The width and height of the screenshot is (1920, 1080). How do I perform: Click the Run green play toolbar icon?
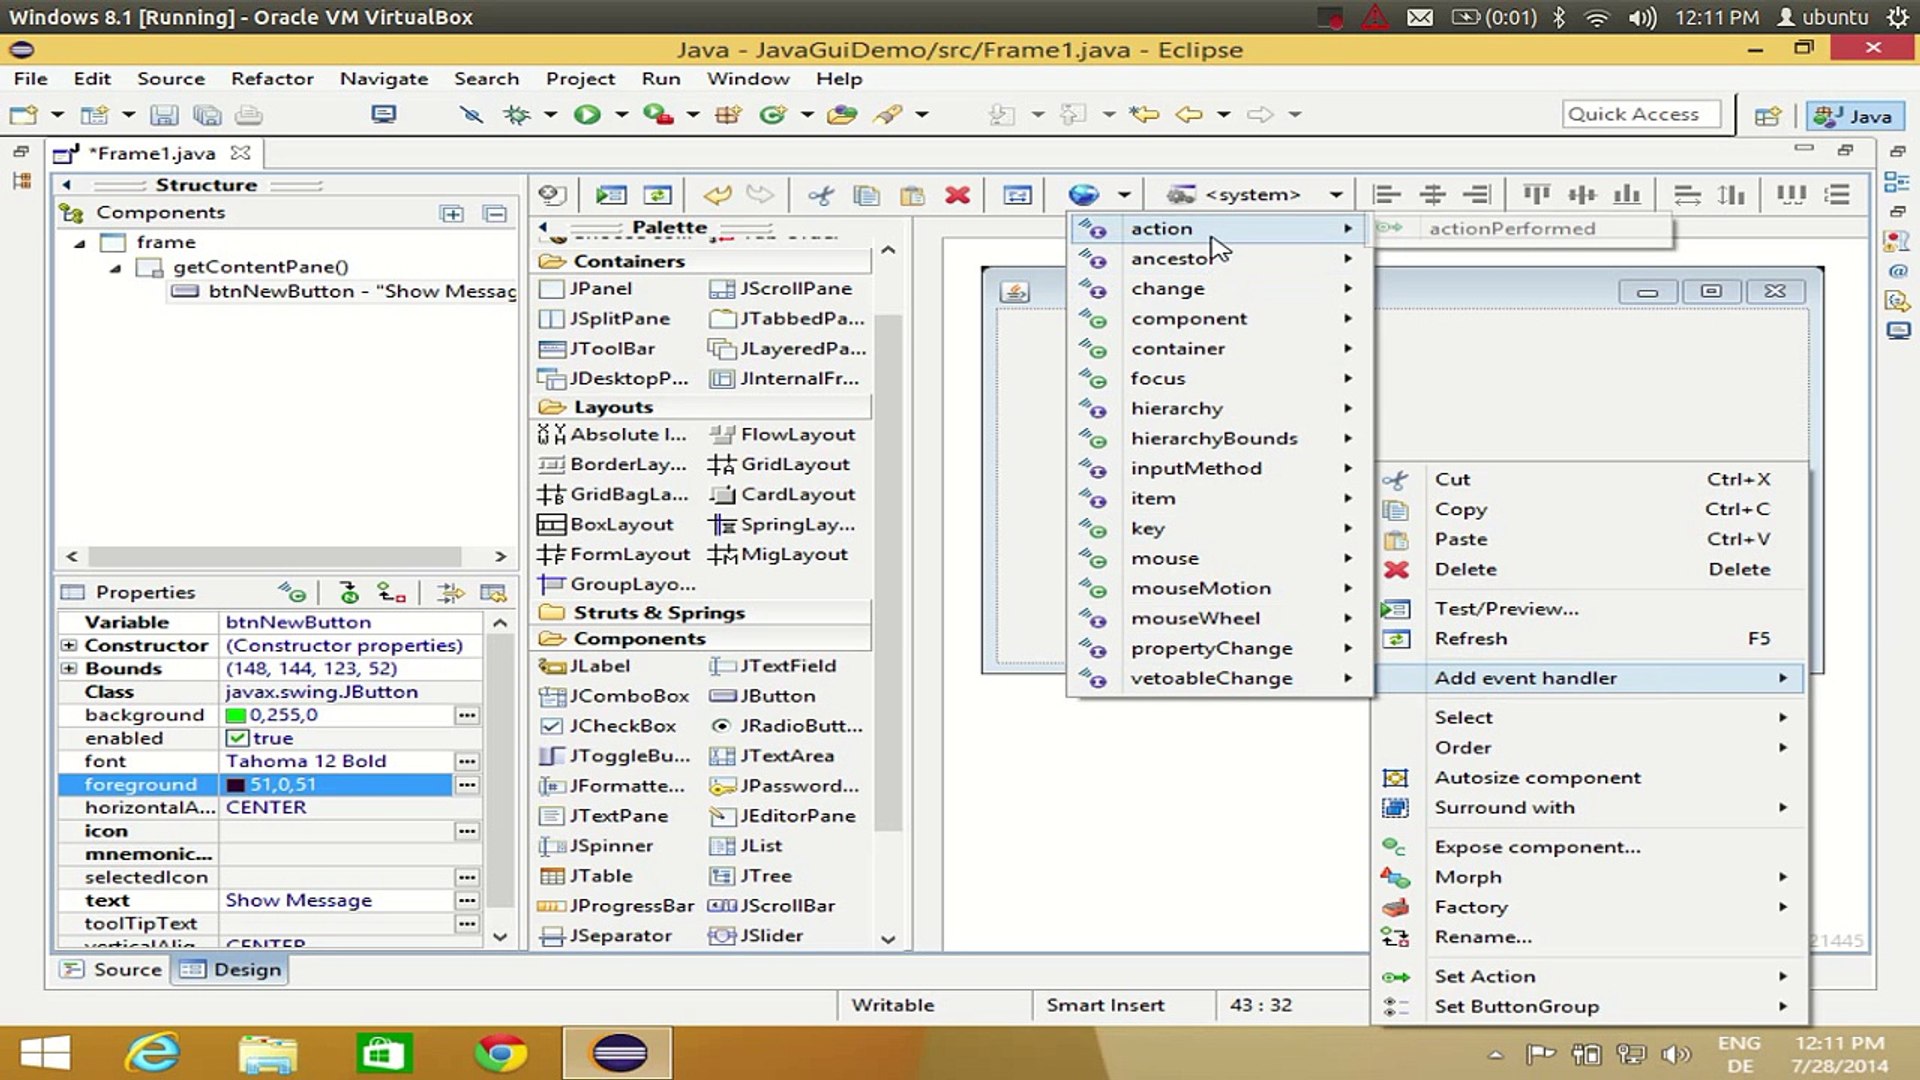click(x=587, y=115)
